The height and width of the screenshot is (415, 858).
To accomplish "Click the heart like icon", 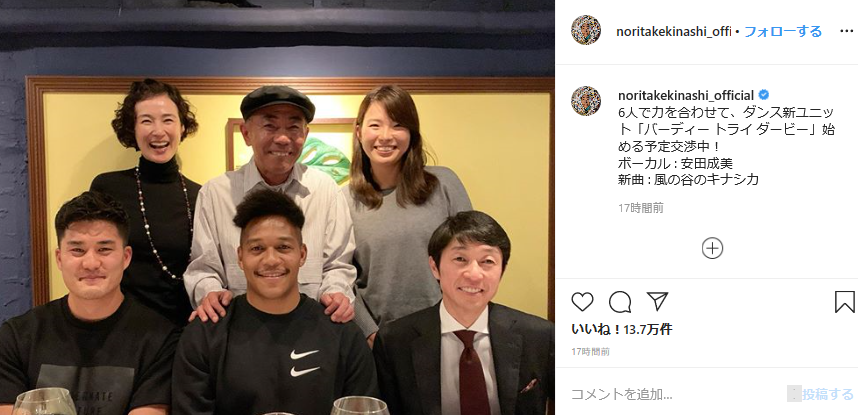I will coord(582,302).
